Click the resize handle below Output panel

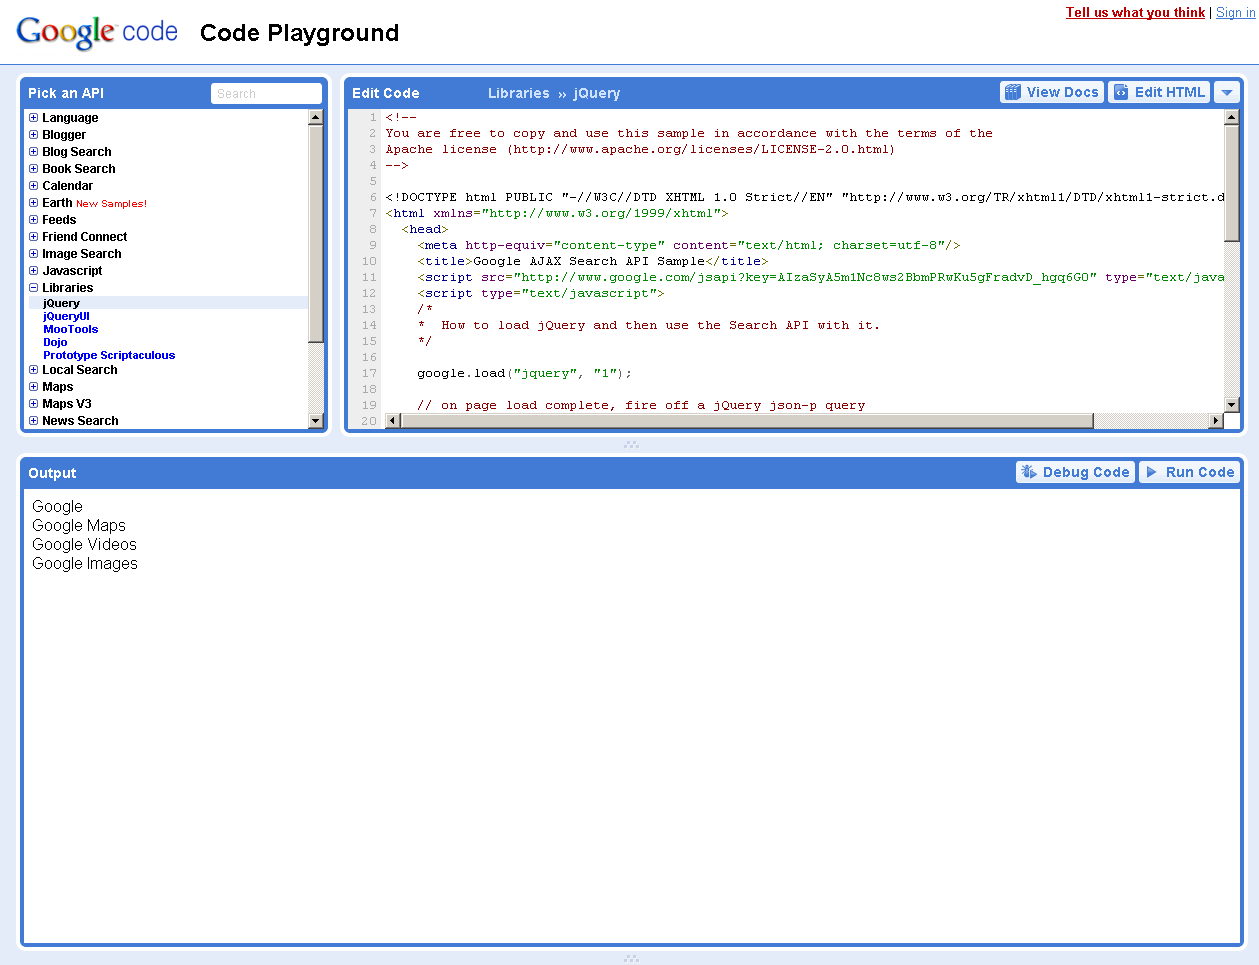(631, 958)
